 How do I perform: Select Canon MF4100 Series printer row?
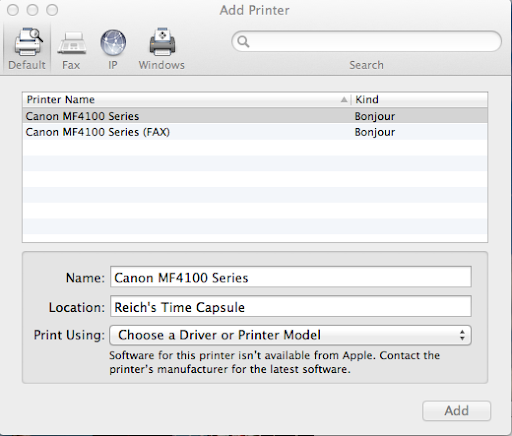click(x=255, y=116)
